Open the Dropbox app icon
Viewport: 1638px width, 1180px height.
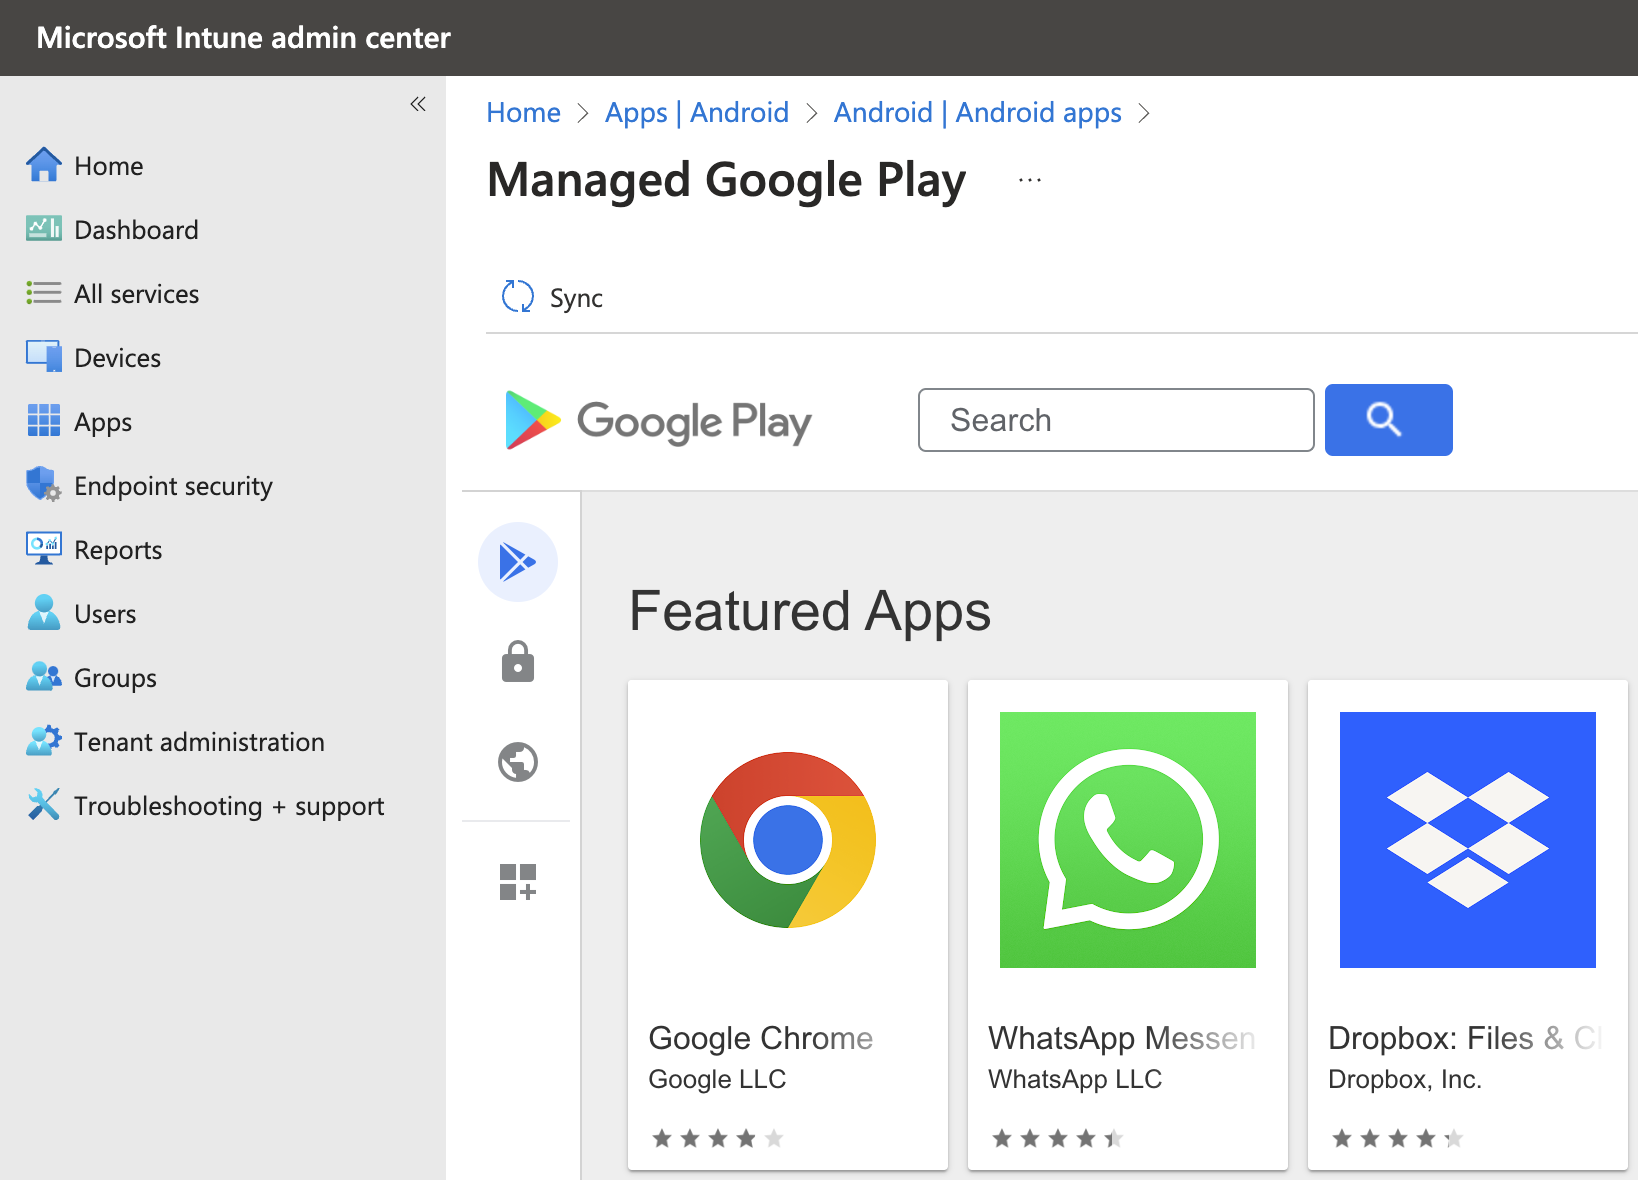click(1468, 840)
